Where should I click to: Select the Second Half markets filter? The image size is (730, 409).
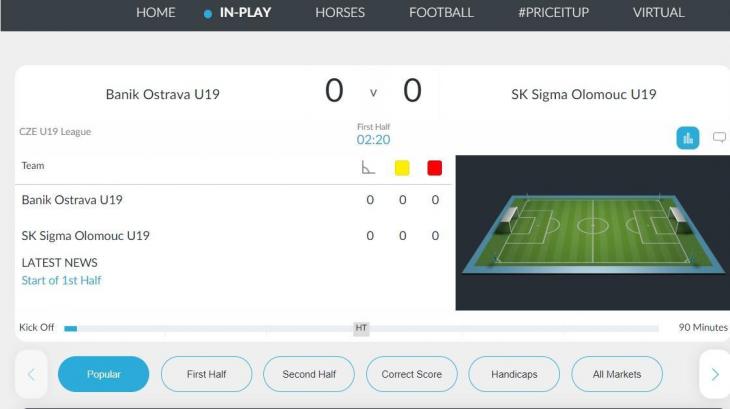click(x=309, y=374)
